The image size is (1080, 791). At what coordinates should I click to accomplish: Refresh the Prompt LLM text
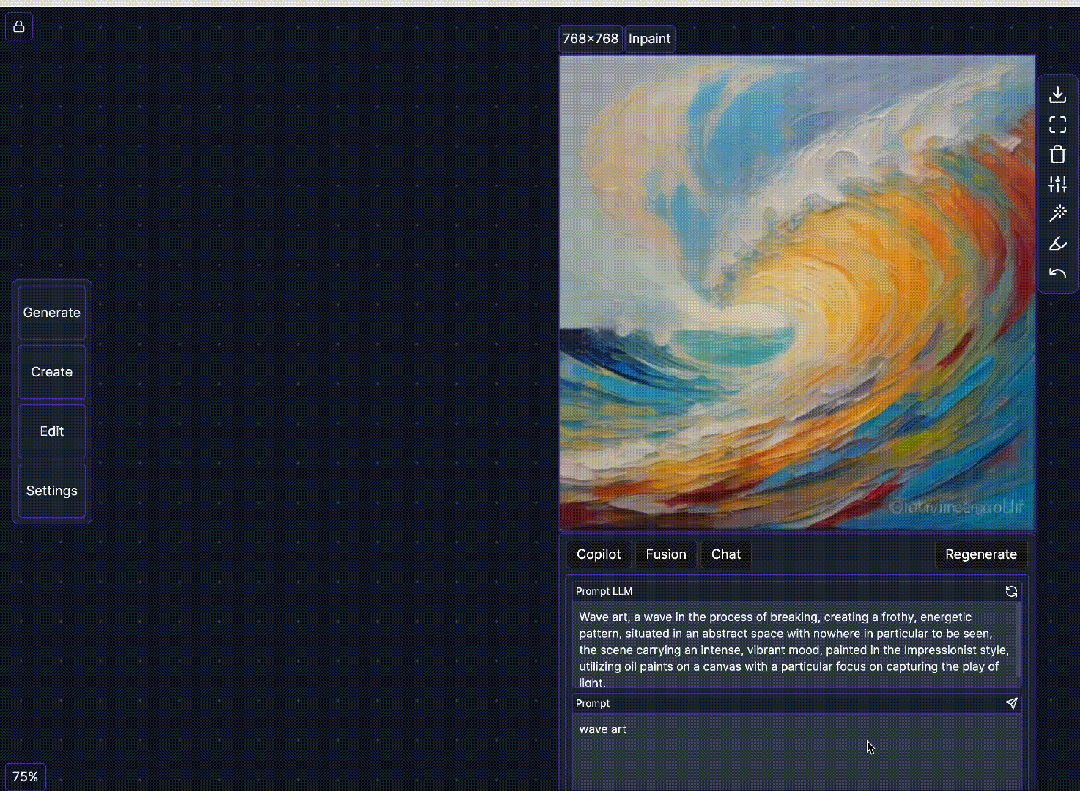coord(1011,591)
